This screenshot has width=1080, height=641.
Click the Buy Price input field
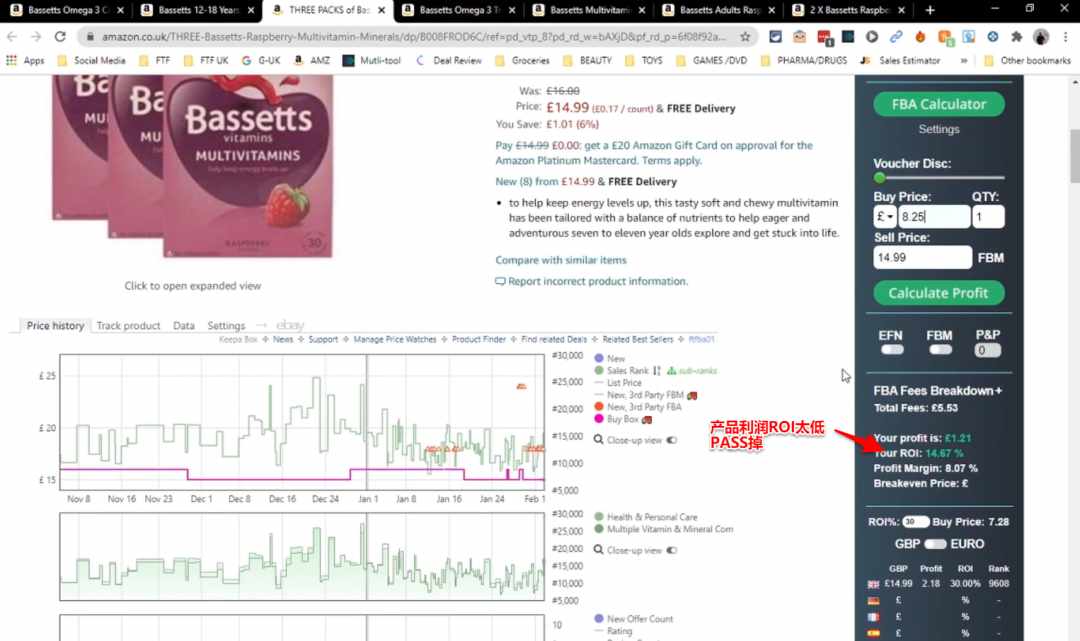[934, 217]
